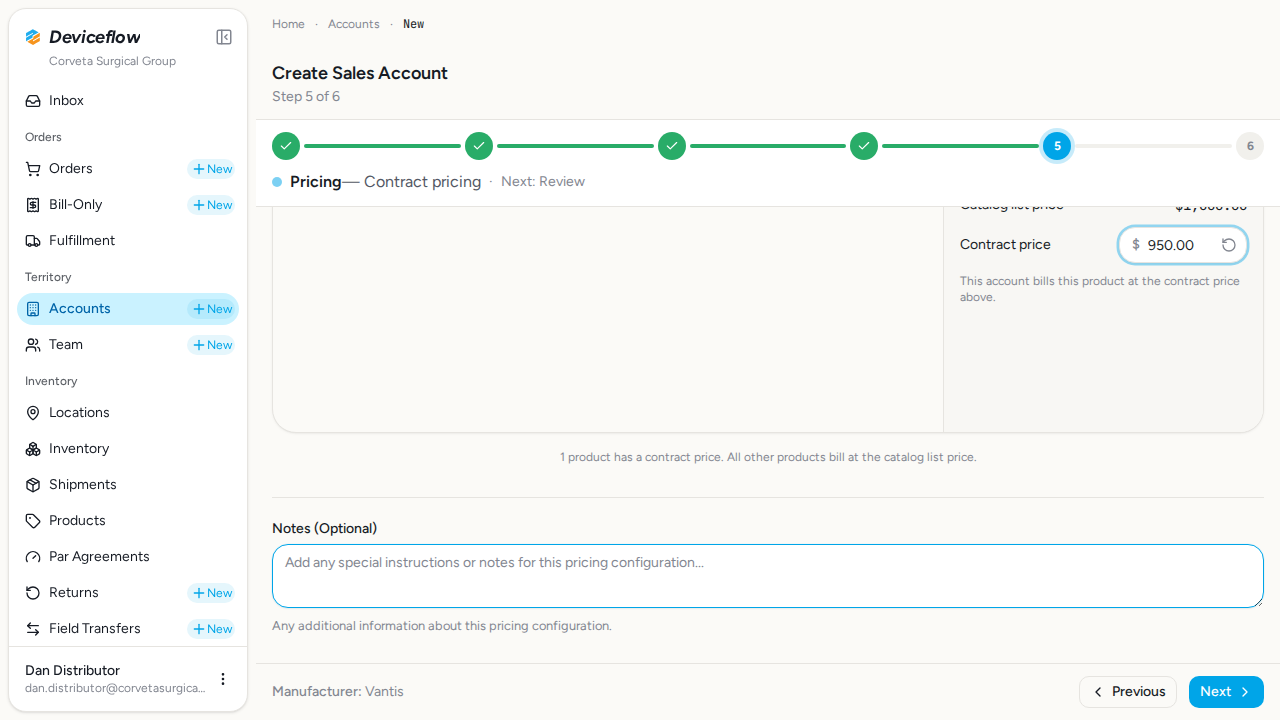The width and height of the screenshot is (1280, 720).
Task: Click the Fulfillment truck icon
Action: point(33,241)
